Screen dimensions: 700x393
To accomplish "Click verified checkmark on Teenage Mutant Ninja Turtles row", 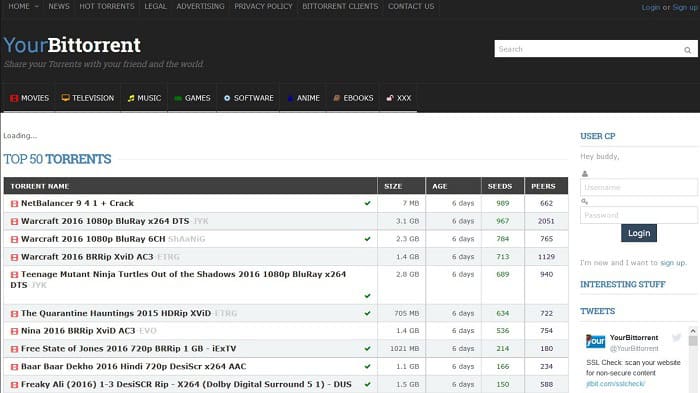I will click(x=367, y=296).
